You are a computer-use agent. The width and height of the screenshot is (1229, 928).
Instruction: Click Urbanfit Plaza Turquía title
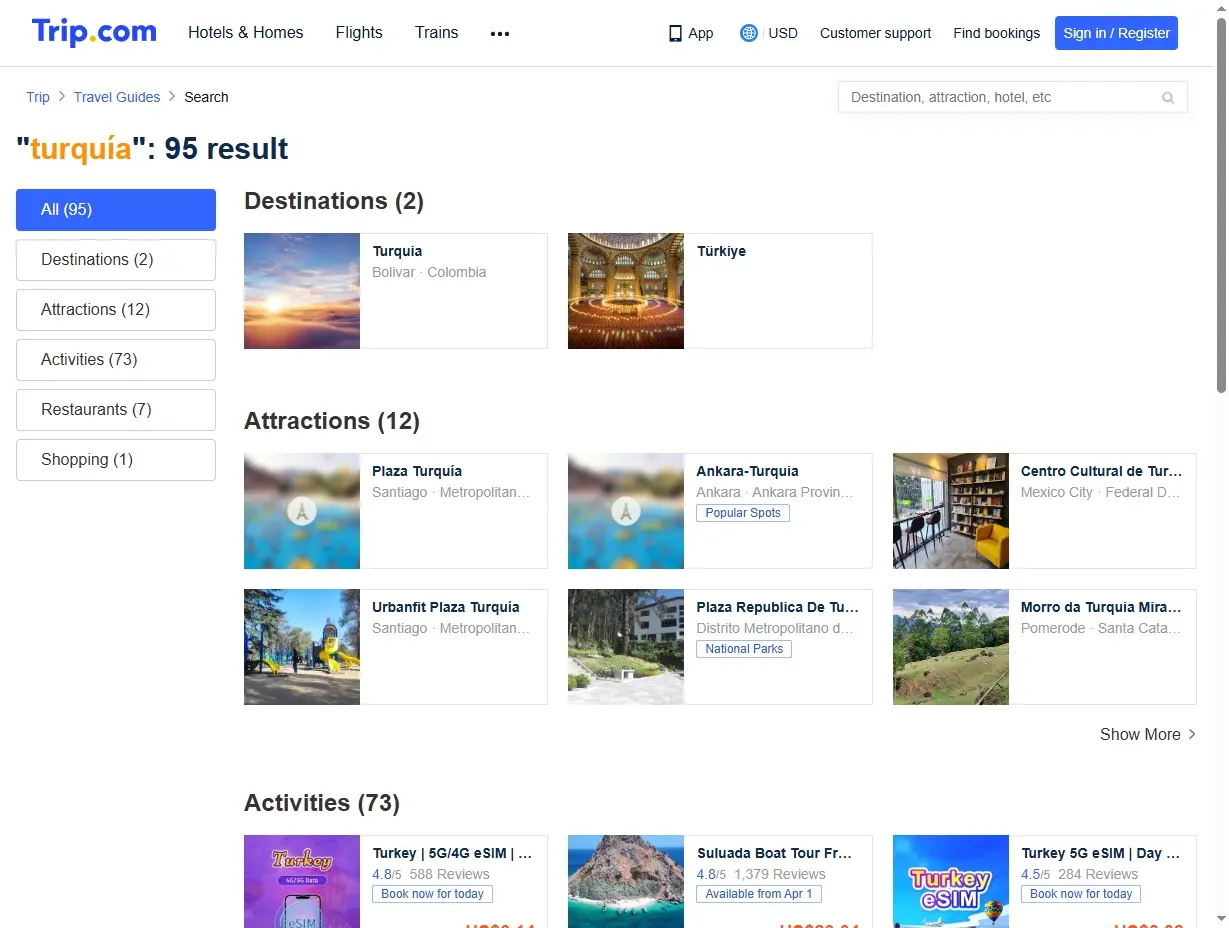pyautogui.click(x=446, y=607)
